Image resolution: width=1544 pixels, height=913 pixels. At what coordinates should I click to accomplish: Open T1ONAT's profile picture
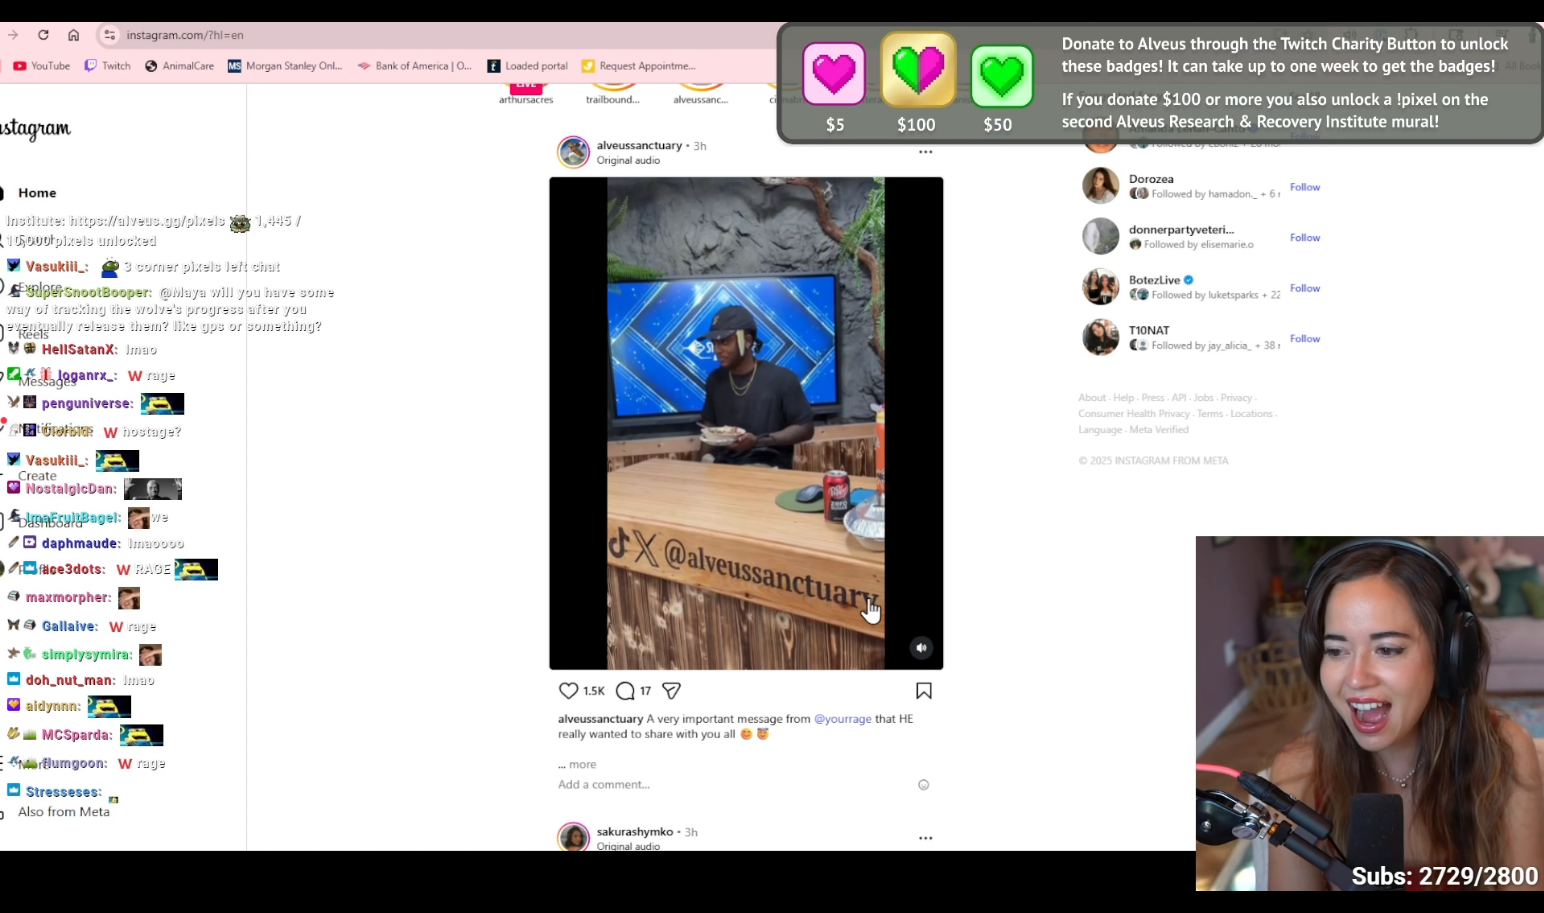[x=1100, y=338]
